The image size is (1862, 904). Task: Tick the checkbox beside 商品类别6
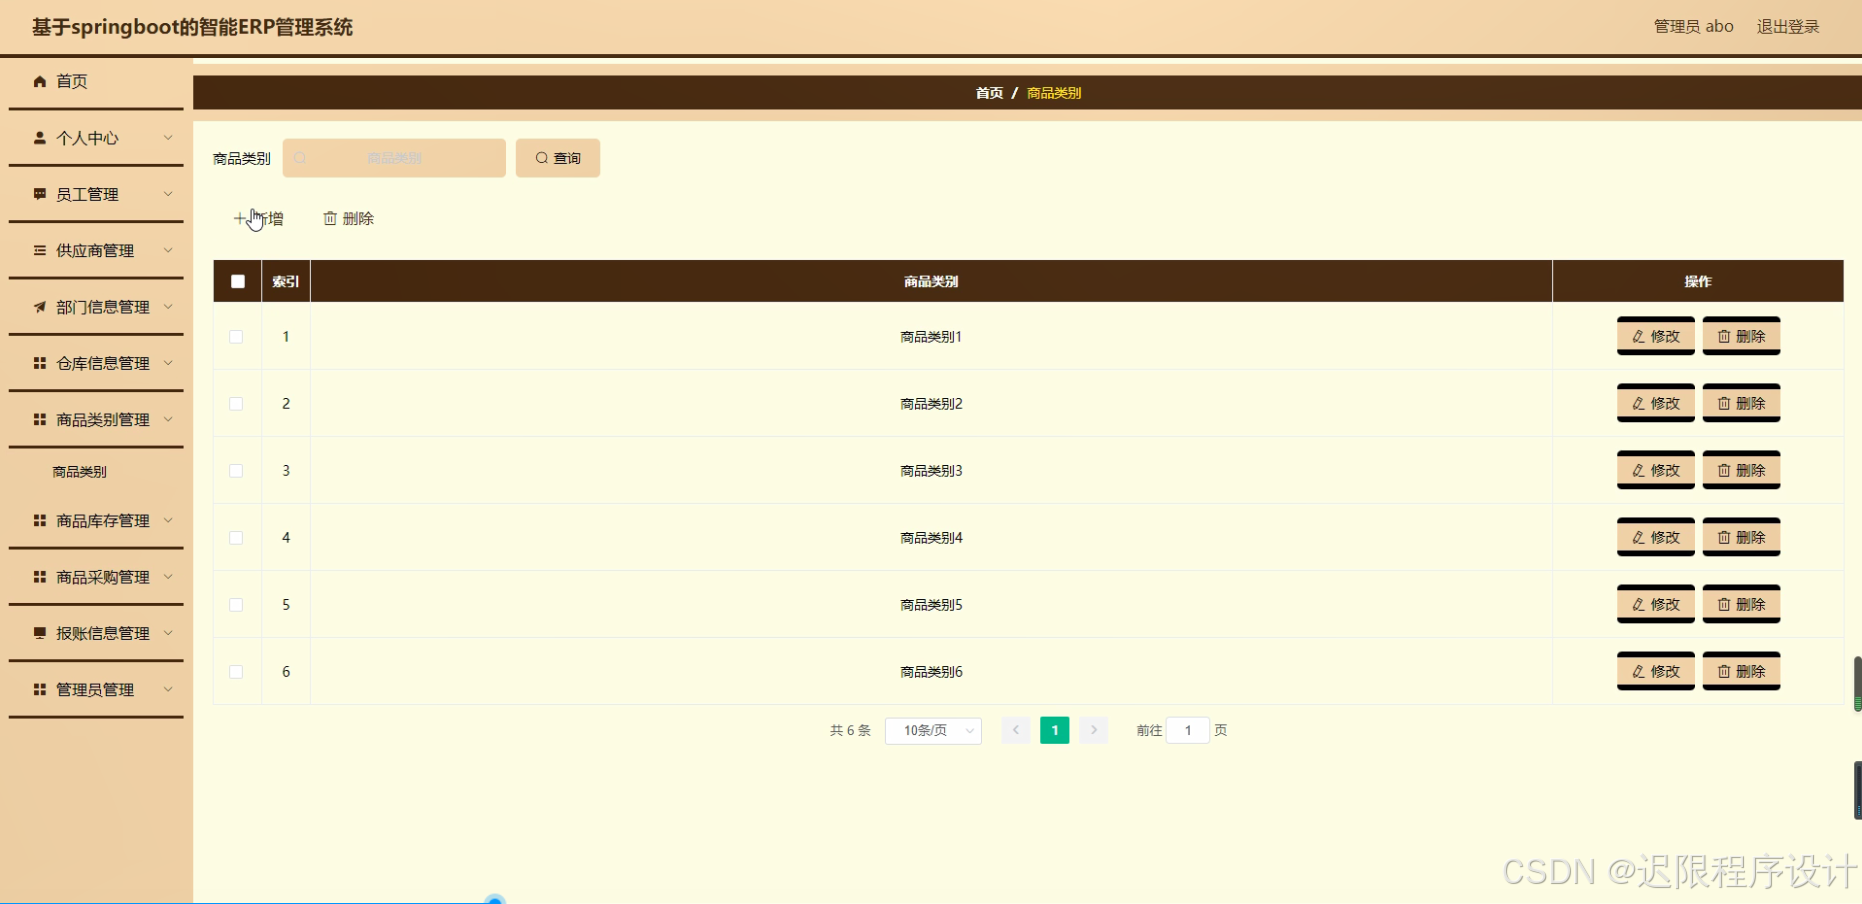point(236,671)
